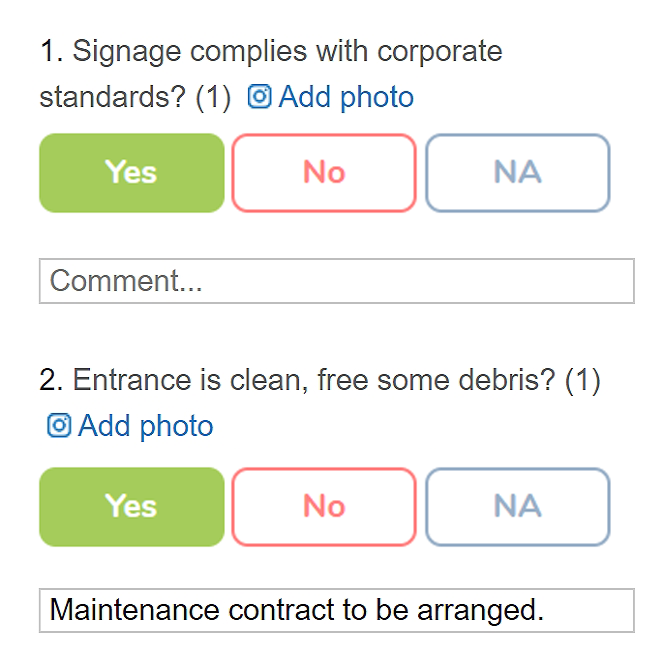Click the question 1 signage text
The width and height of the screenshot is (663, 663).
click(x=271, y=74)
